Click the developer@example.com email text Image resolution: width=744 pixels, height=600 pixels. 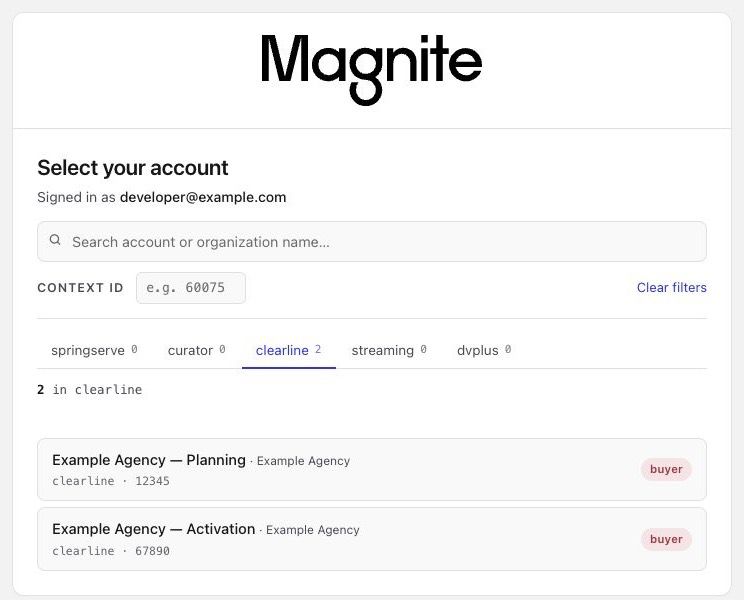(203, 197)
